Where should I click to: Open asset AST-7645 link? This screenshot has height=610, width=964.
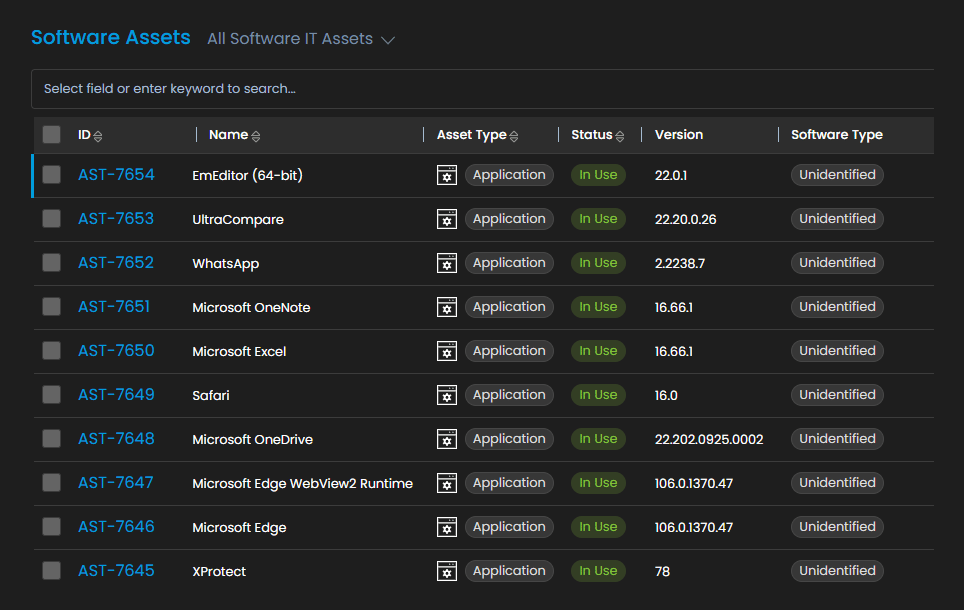point(116,570)
